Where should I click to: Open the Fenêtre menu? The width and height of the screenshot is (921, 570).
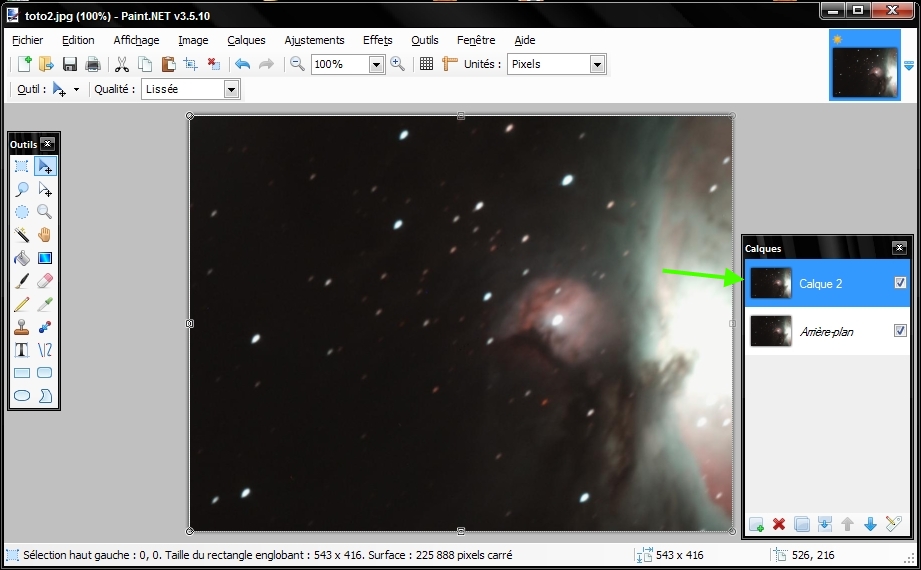pyautogui.click(x=476, y=40)
